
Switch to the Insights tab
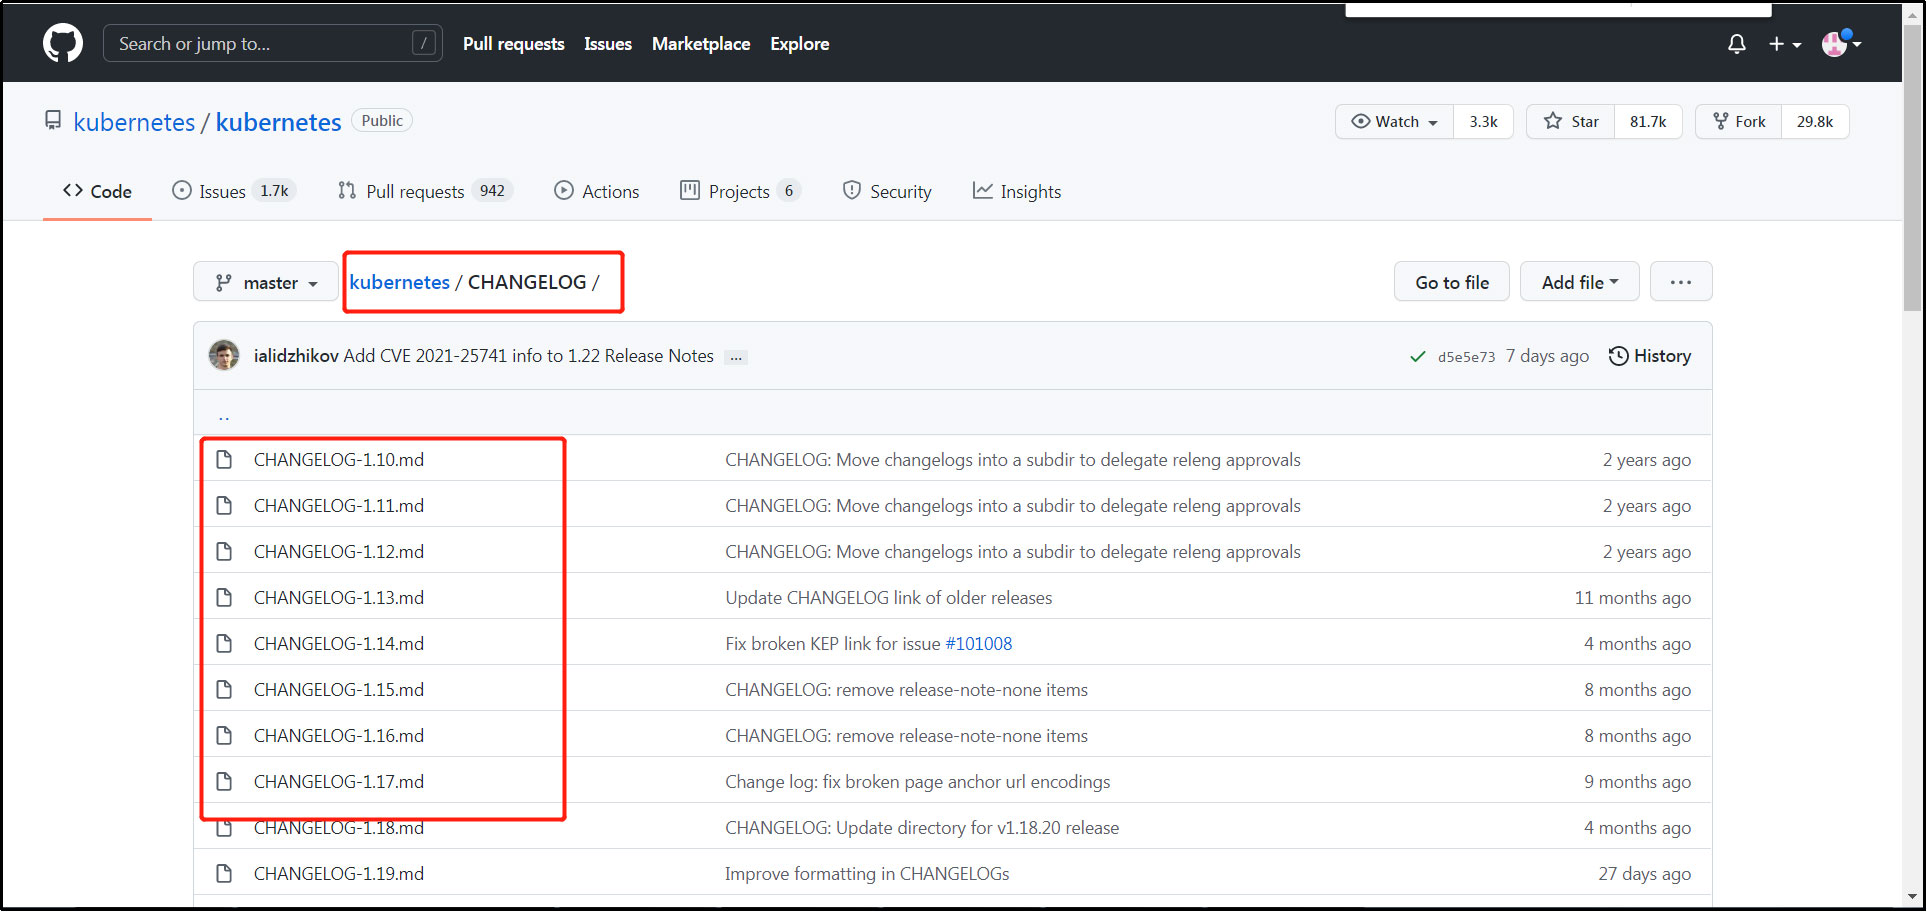(1017, 191)
